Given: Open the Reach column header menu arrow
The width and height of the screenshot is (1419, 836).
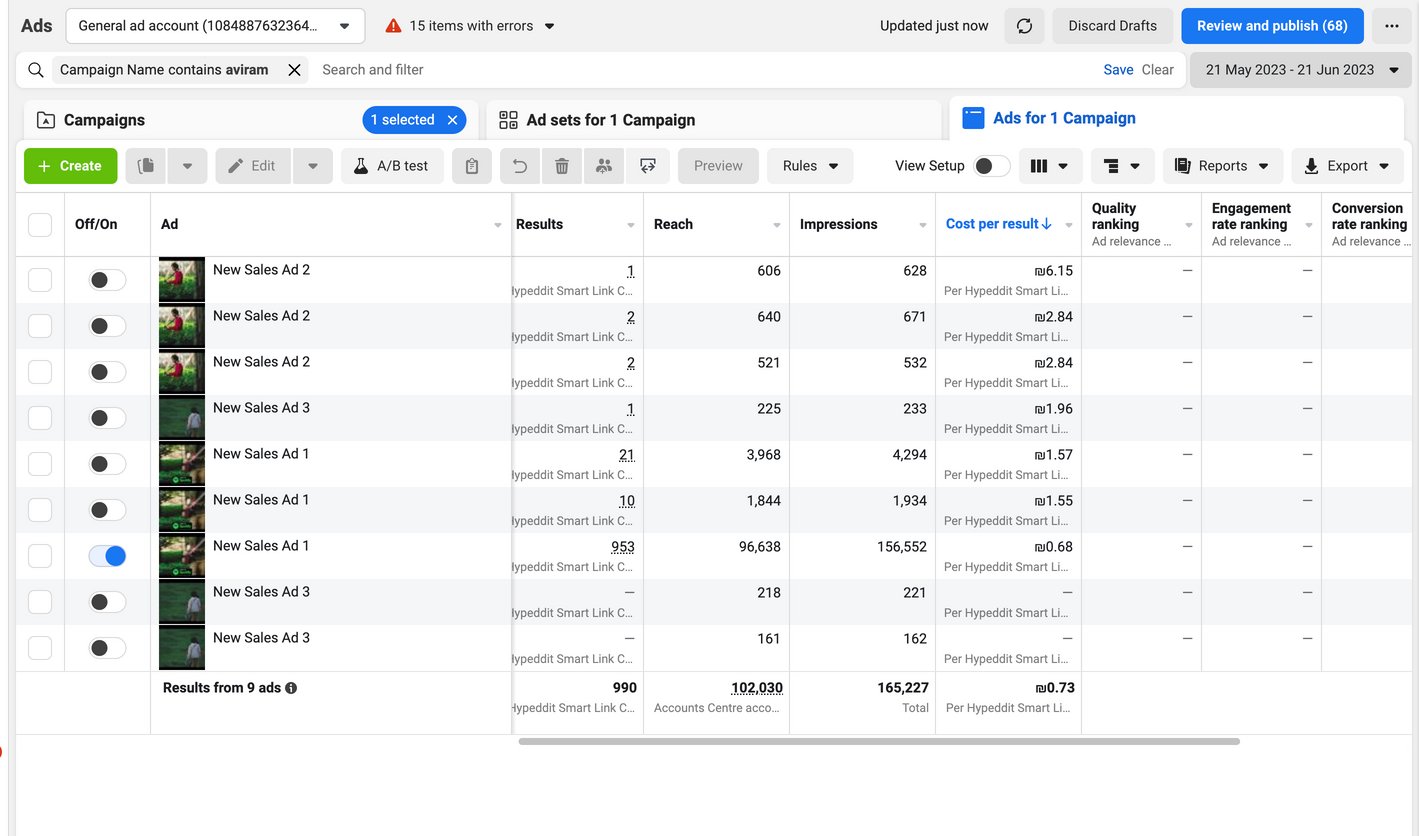Looking at the screenshot, I should click(x=777, y=226).
